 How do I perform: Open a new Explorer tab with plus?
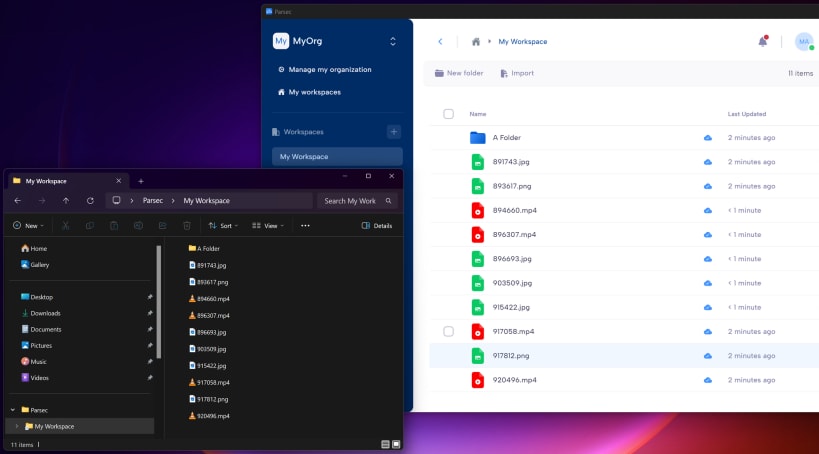[x=141, y=181]
